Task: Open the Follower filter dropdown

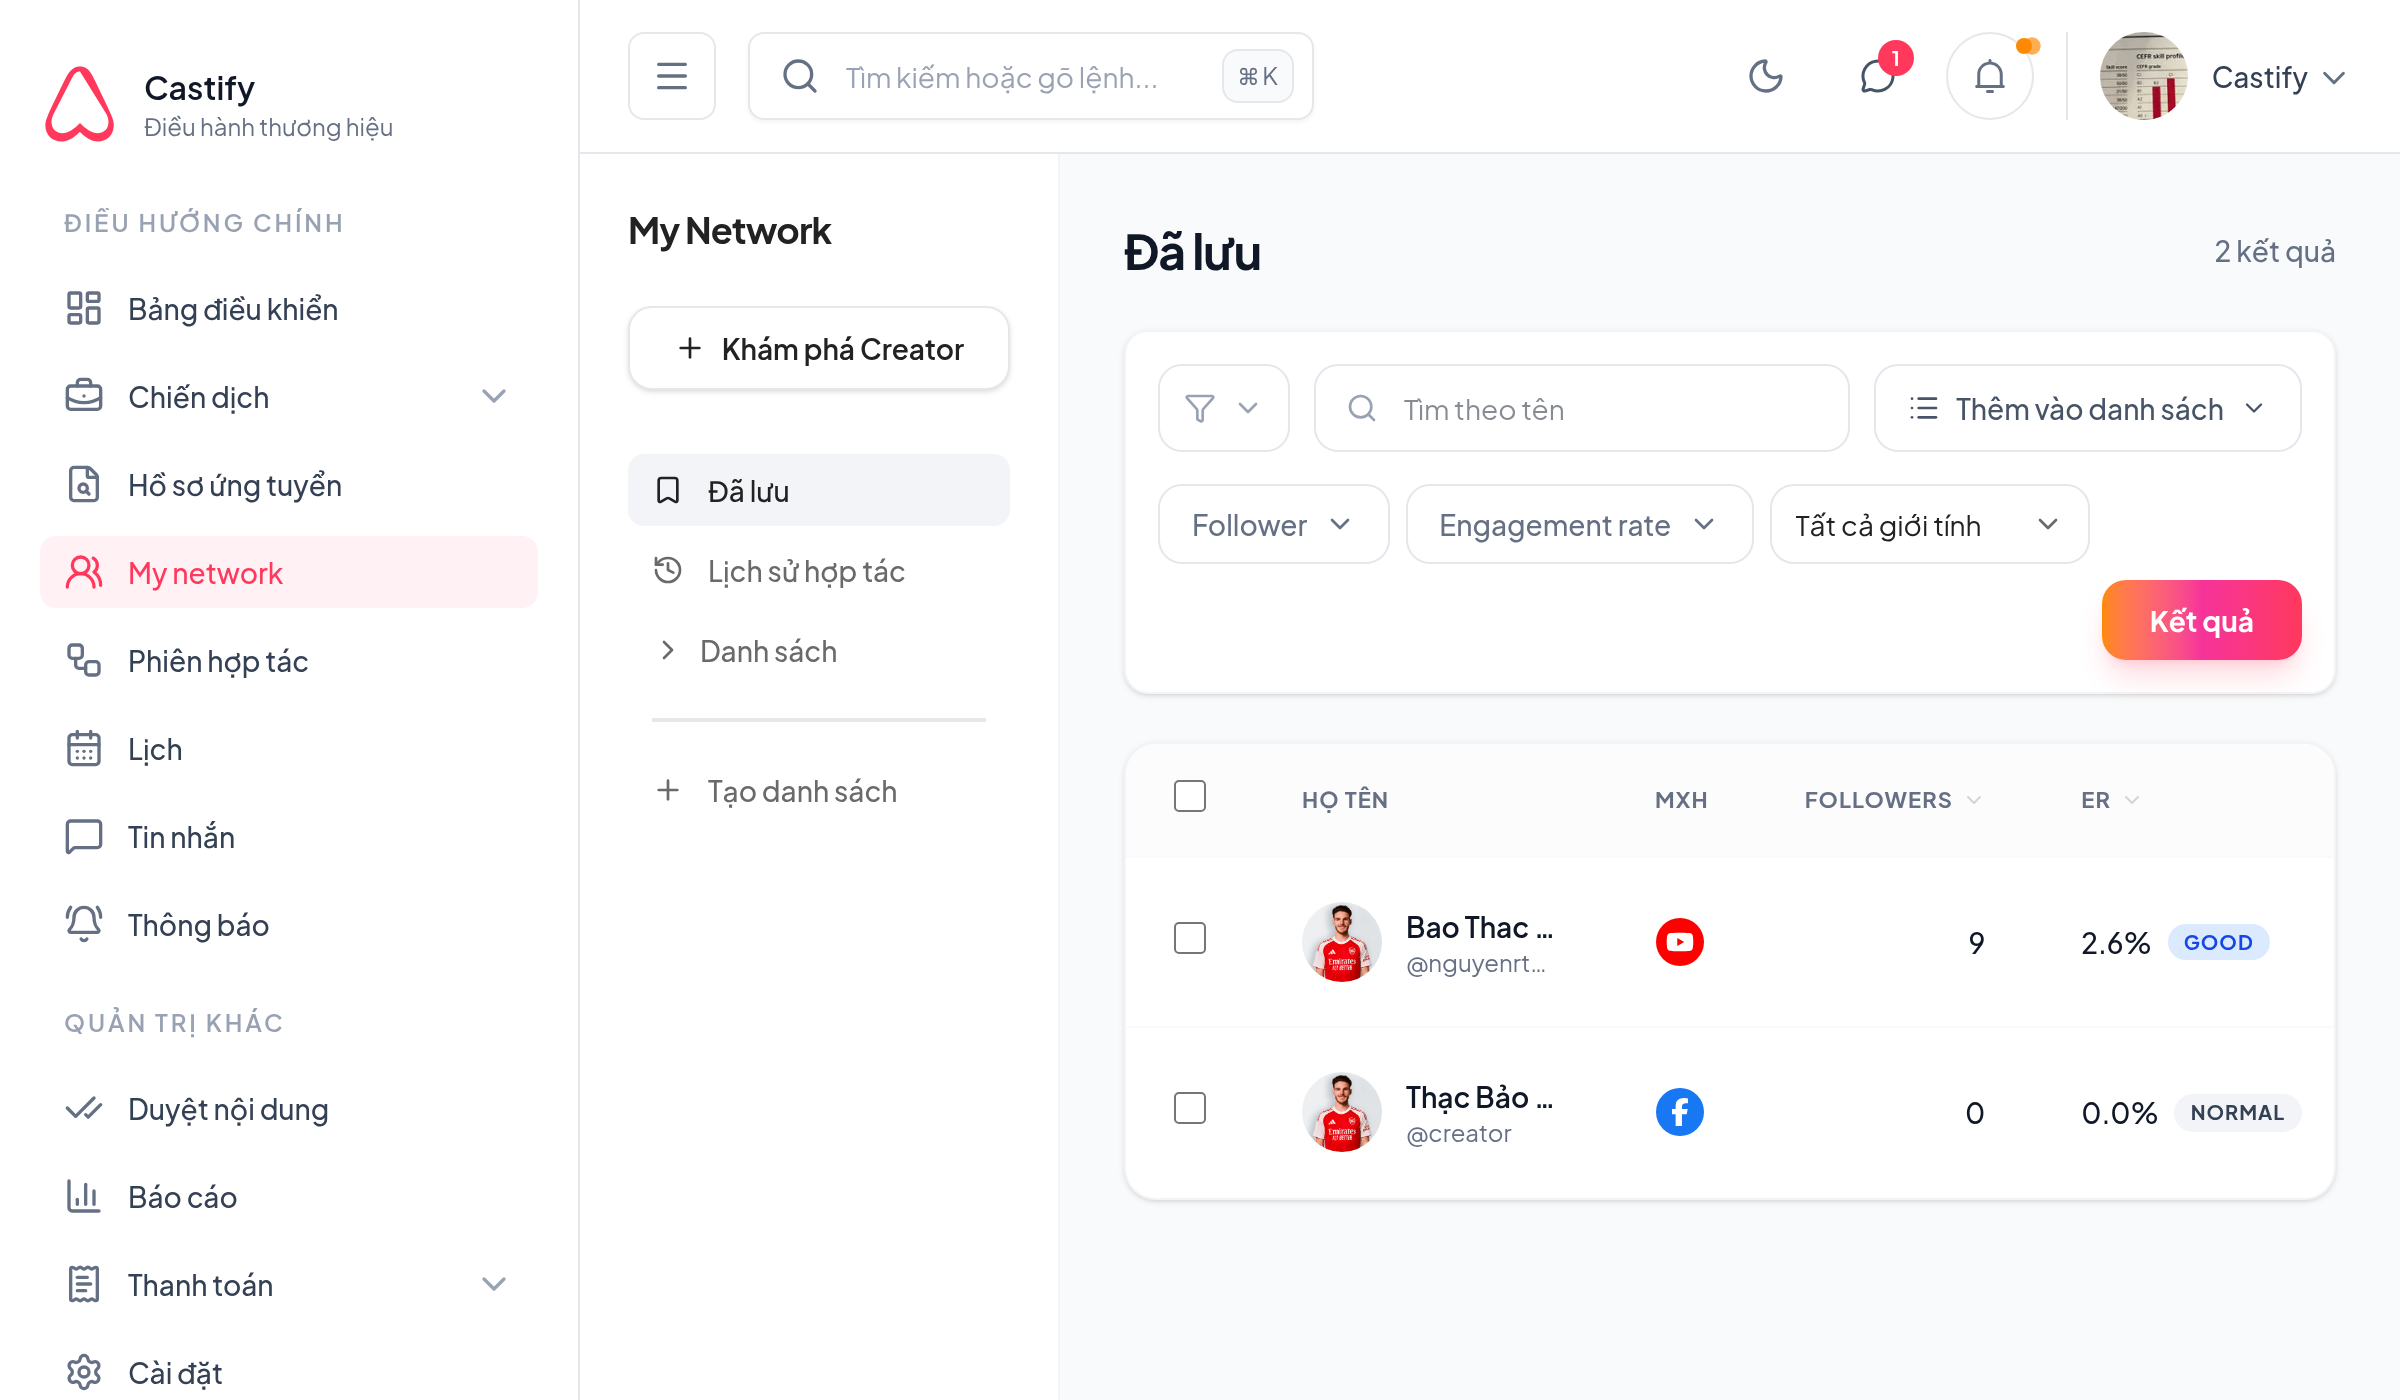Action: click(1273, 525)
